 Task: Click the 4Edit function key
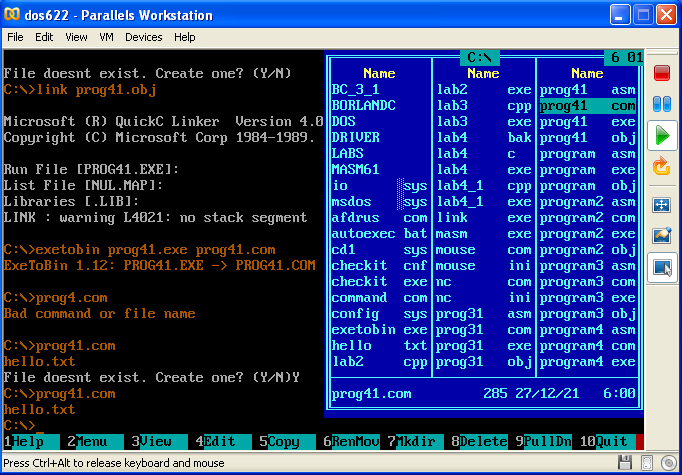[x=224, y=442]
